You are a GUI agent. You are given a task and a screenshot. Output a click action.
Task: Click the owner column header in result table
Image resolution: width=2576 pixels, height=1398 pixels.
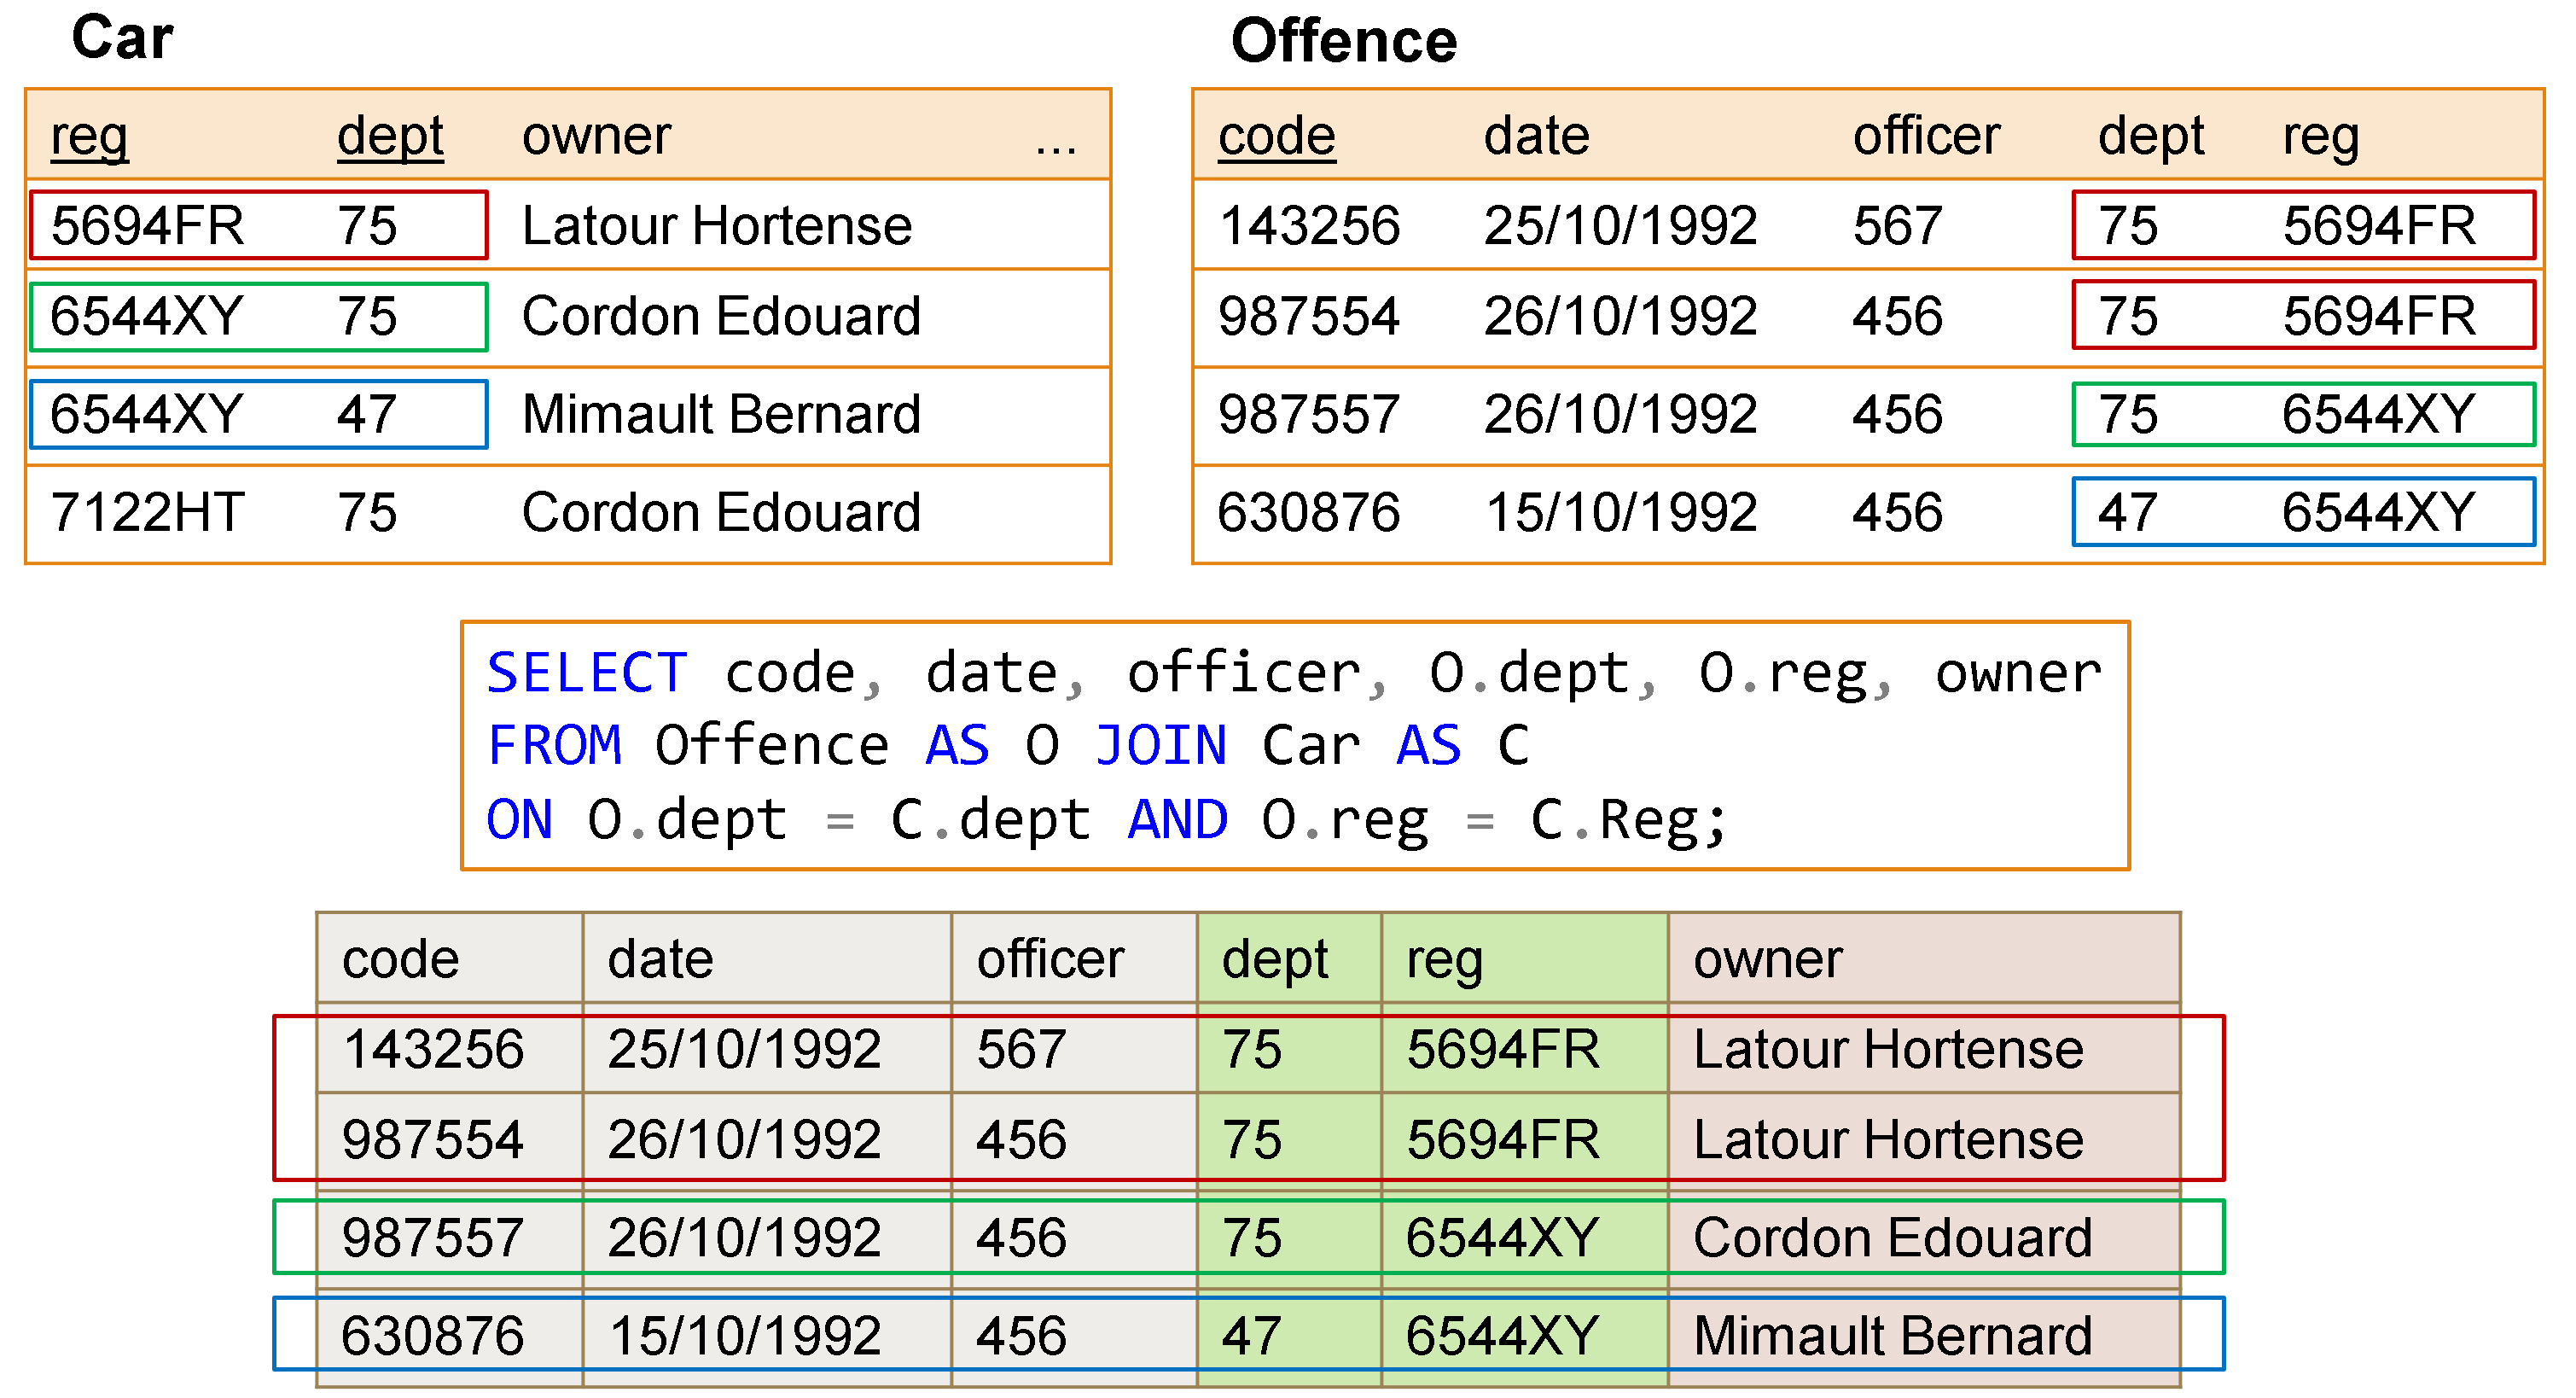point(1766,960)
